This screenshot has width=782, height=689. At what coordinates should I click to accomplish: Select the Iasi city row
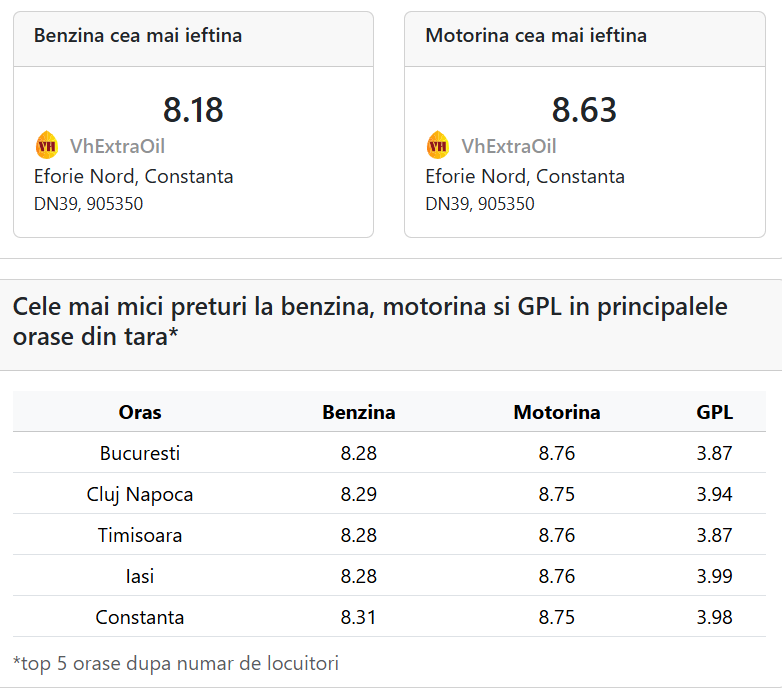pos(140,576)
